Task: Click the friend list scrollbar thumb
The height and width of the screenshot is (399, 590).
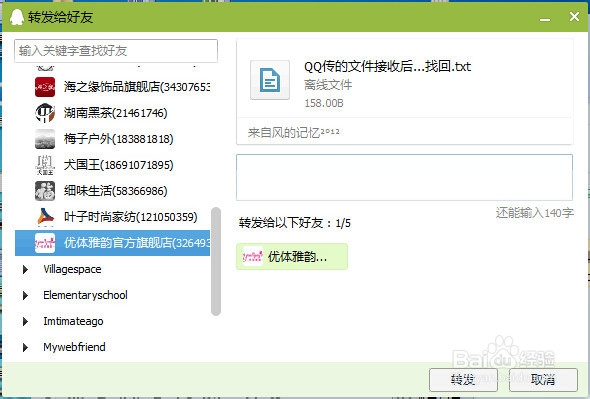Action: pyautogui.click(x=216, y=261)
